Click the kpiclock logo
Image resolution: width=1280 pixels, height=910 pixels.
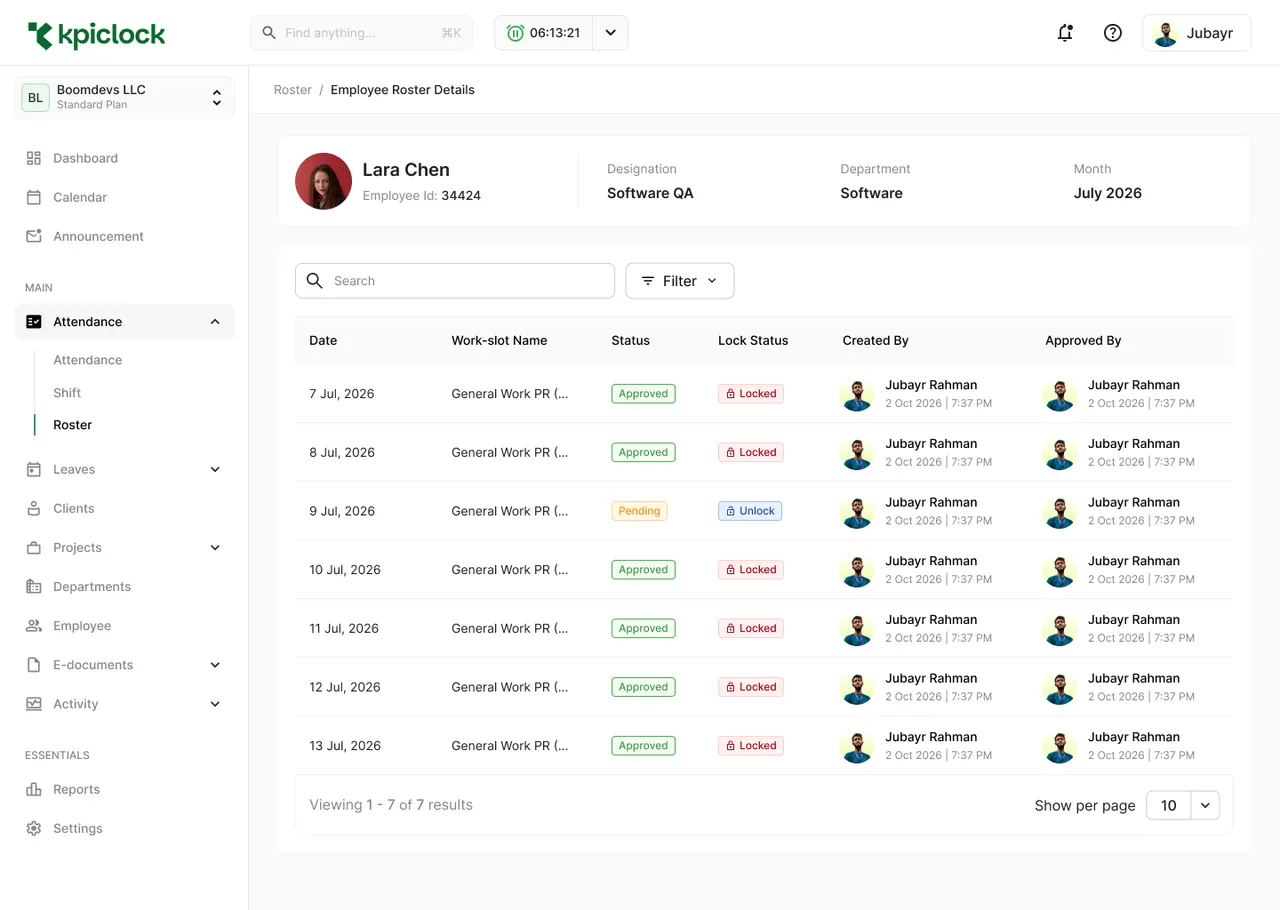pyautogui.click(x=97, y=35)
